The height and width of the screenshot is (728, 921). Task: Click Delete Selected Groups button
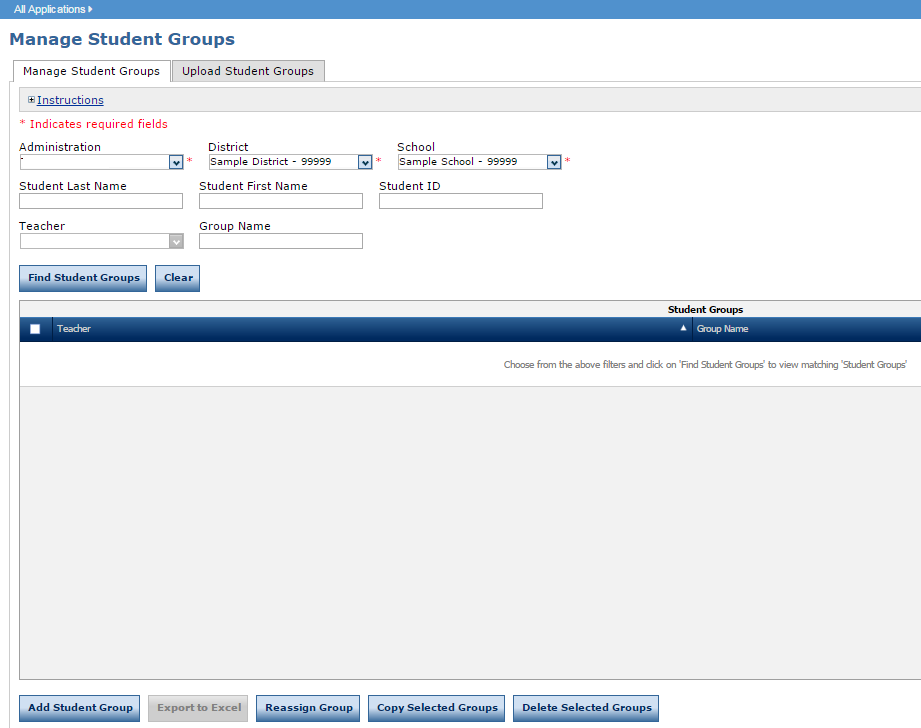(586, 708)
